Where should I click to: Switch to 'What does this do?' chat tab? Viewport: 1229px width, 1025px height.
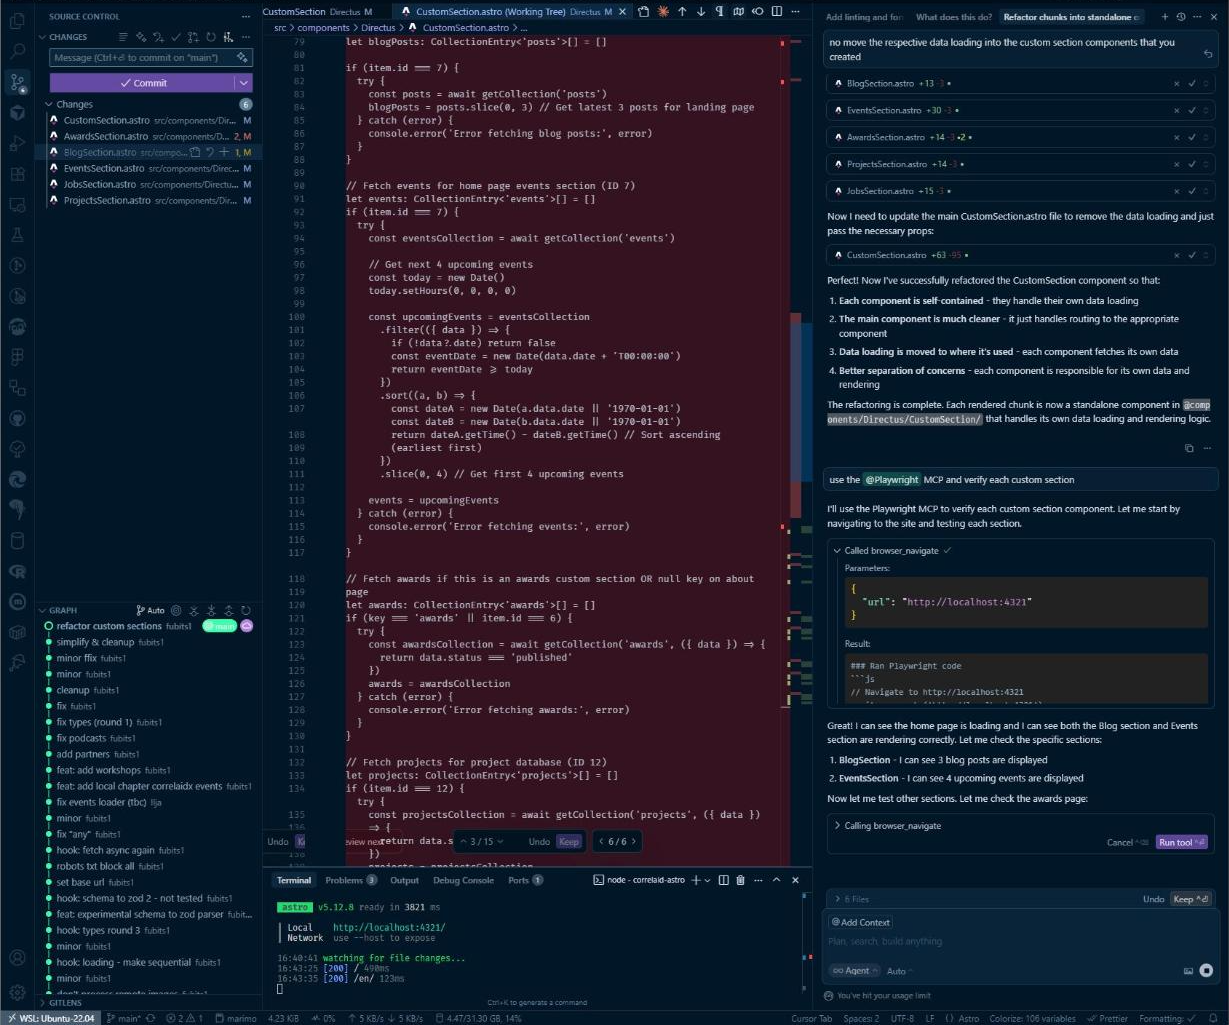[x=953, y=17]
